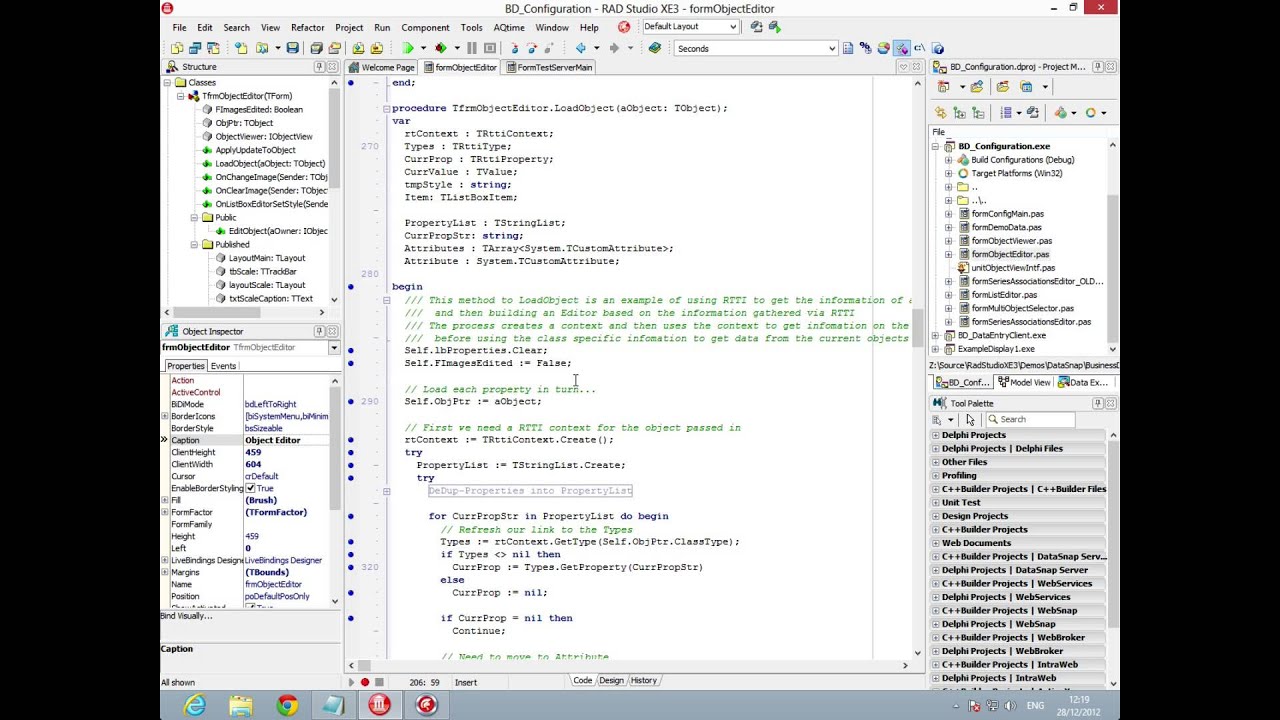Expand formConfigMain.pas in Project Manager
The width and height of the screenshot is (1280, 720).
click(949, 214)
